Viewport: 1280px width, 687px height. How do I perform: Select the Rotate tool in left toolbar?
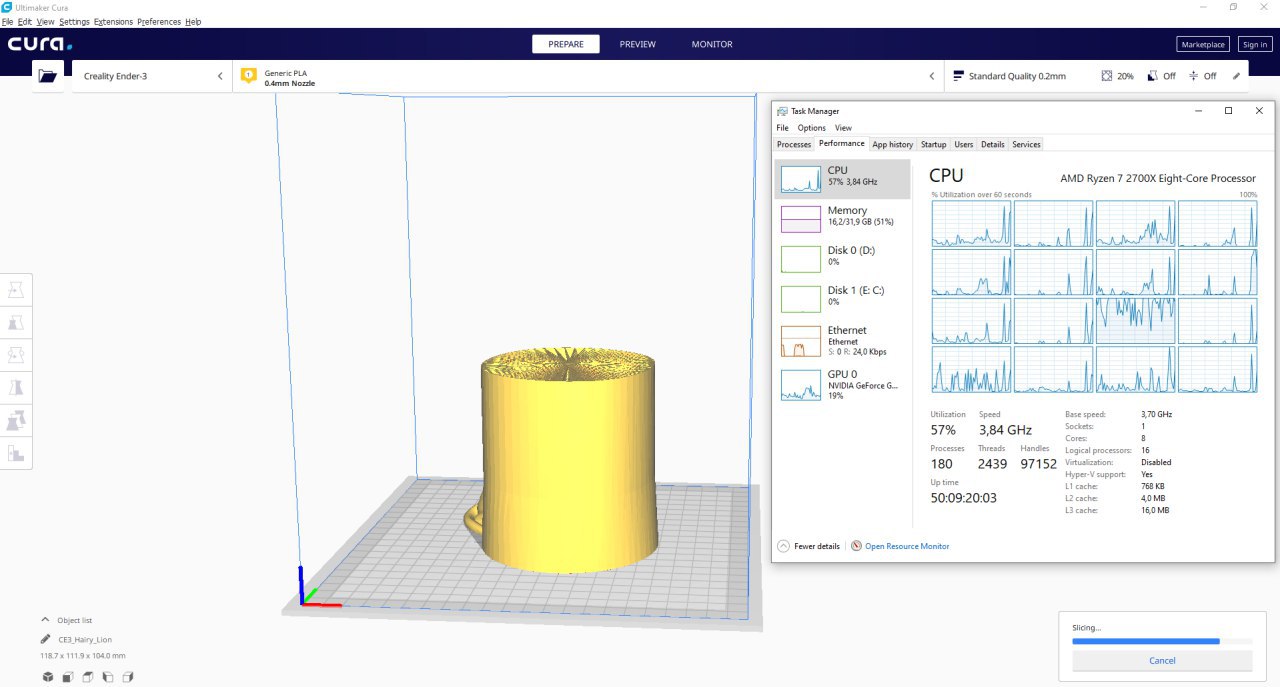click(x=16, y=355)
